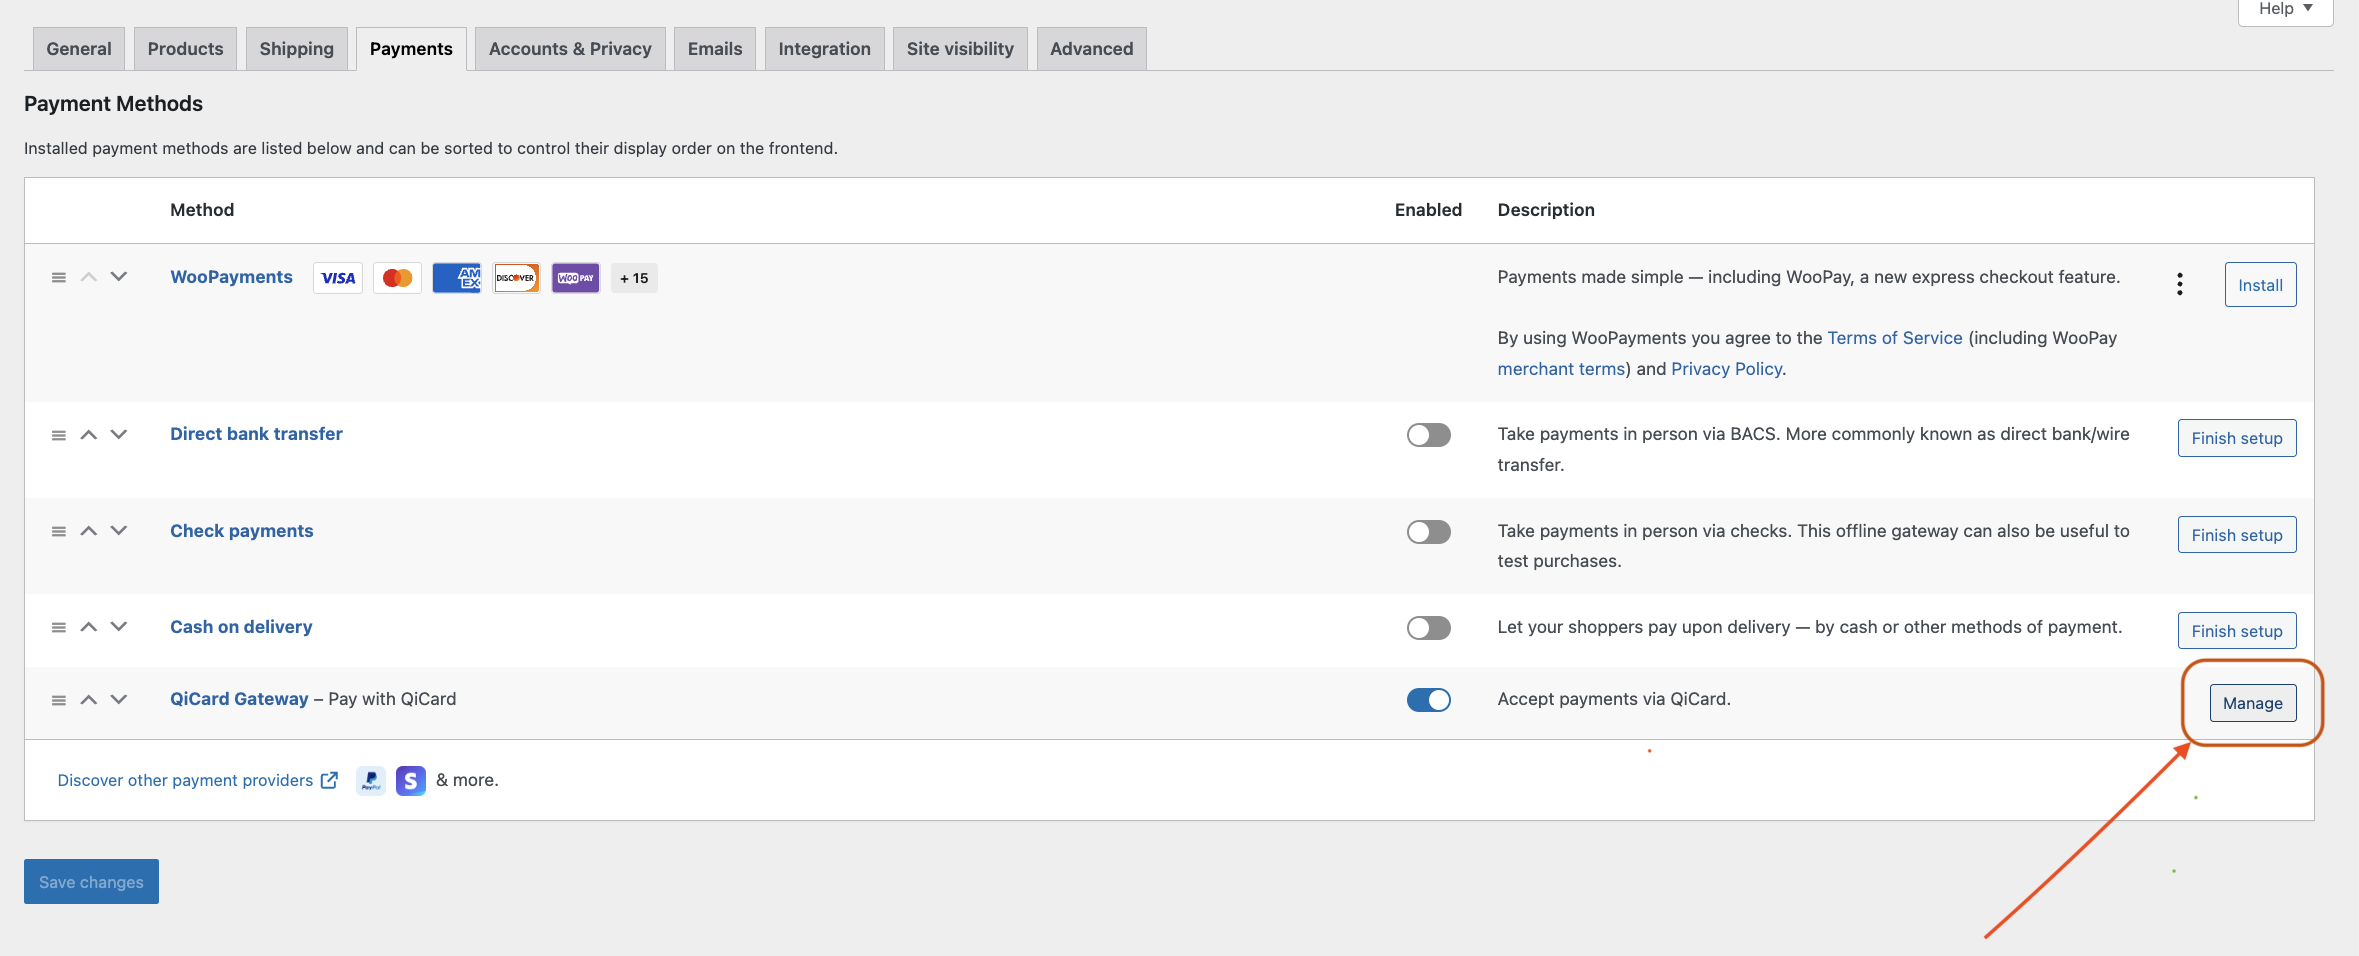Move Check payments up
The image size is (2359, 956).
point(89,531)
